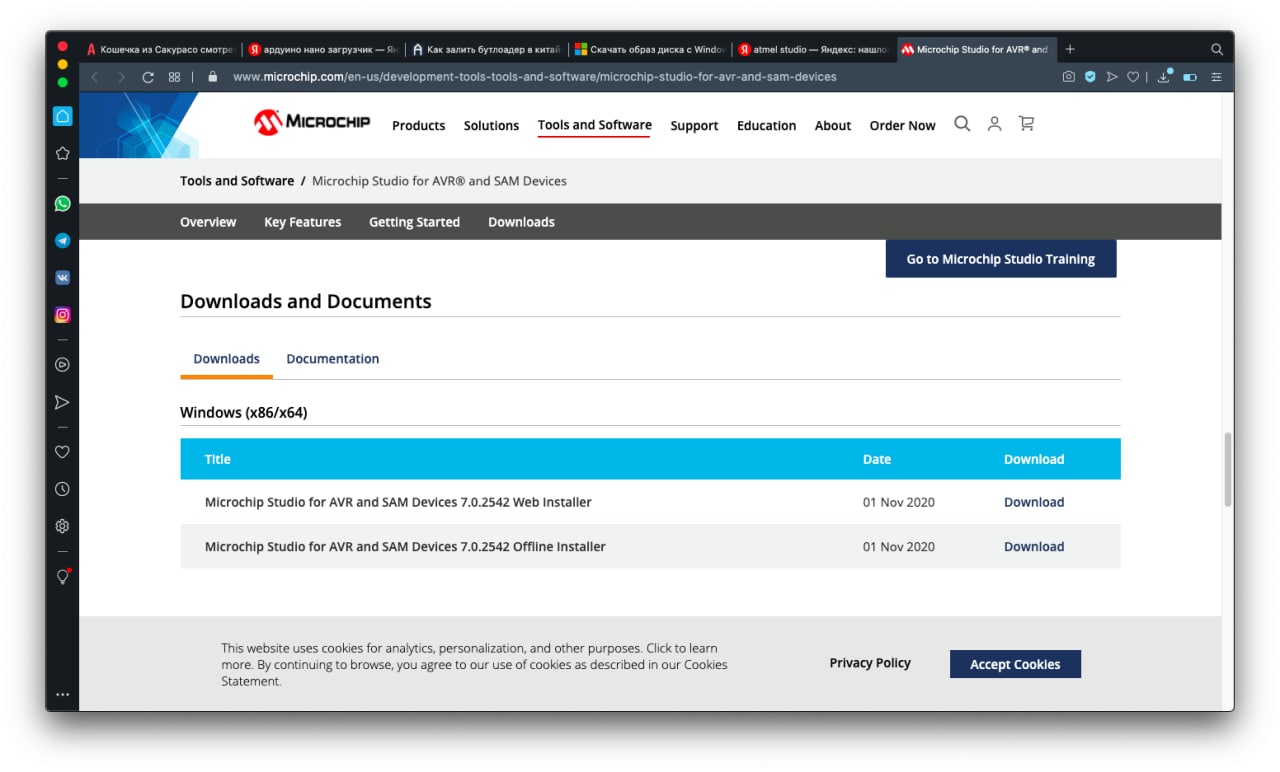
Task: Download the 7.0.2542 Offline Installer
Action: [1034, 546]
